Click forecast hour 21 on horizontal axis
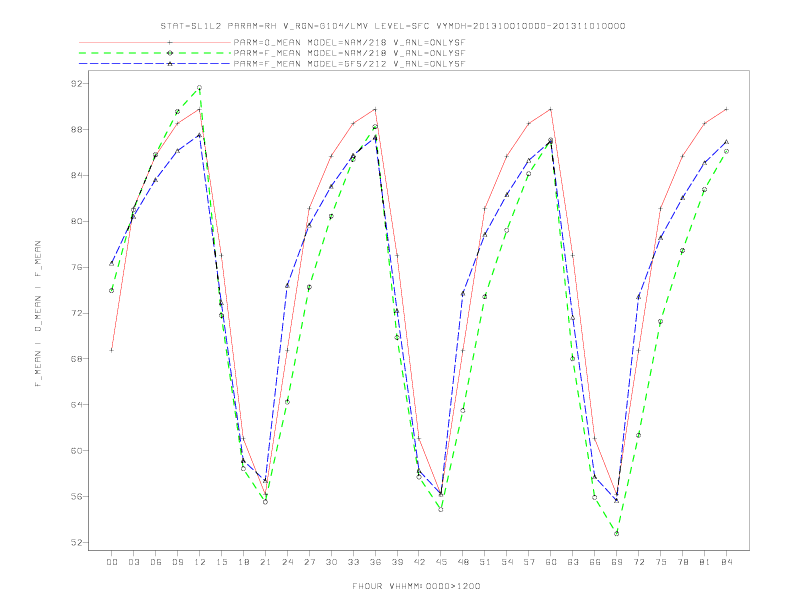 (x=265, y=562)
